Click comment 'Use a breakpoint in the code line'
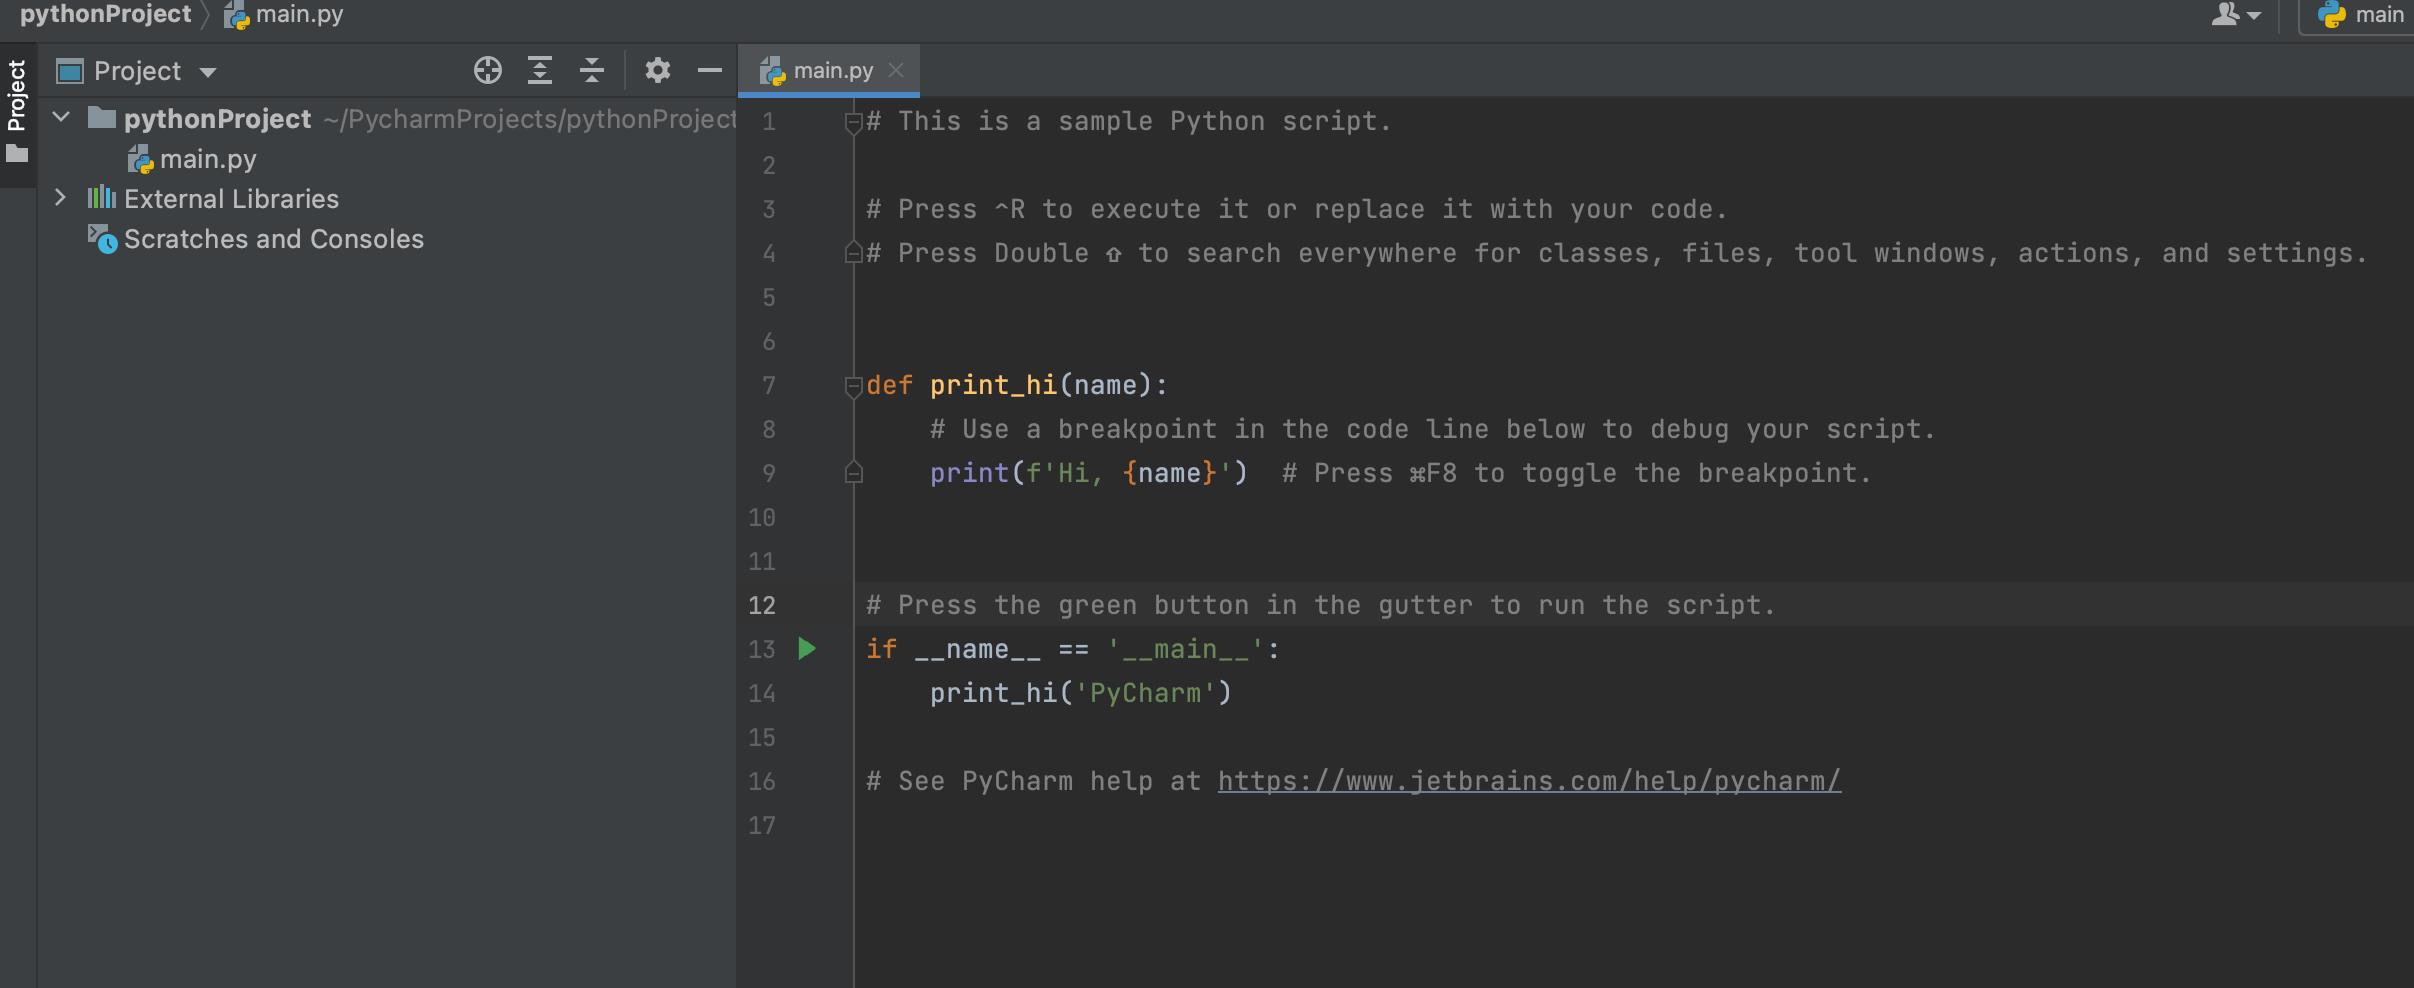 (1433, 429)
